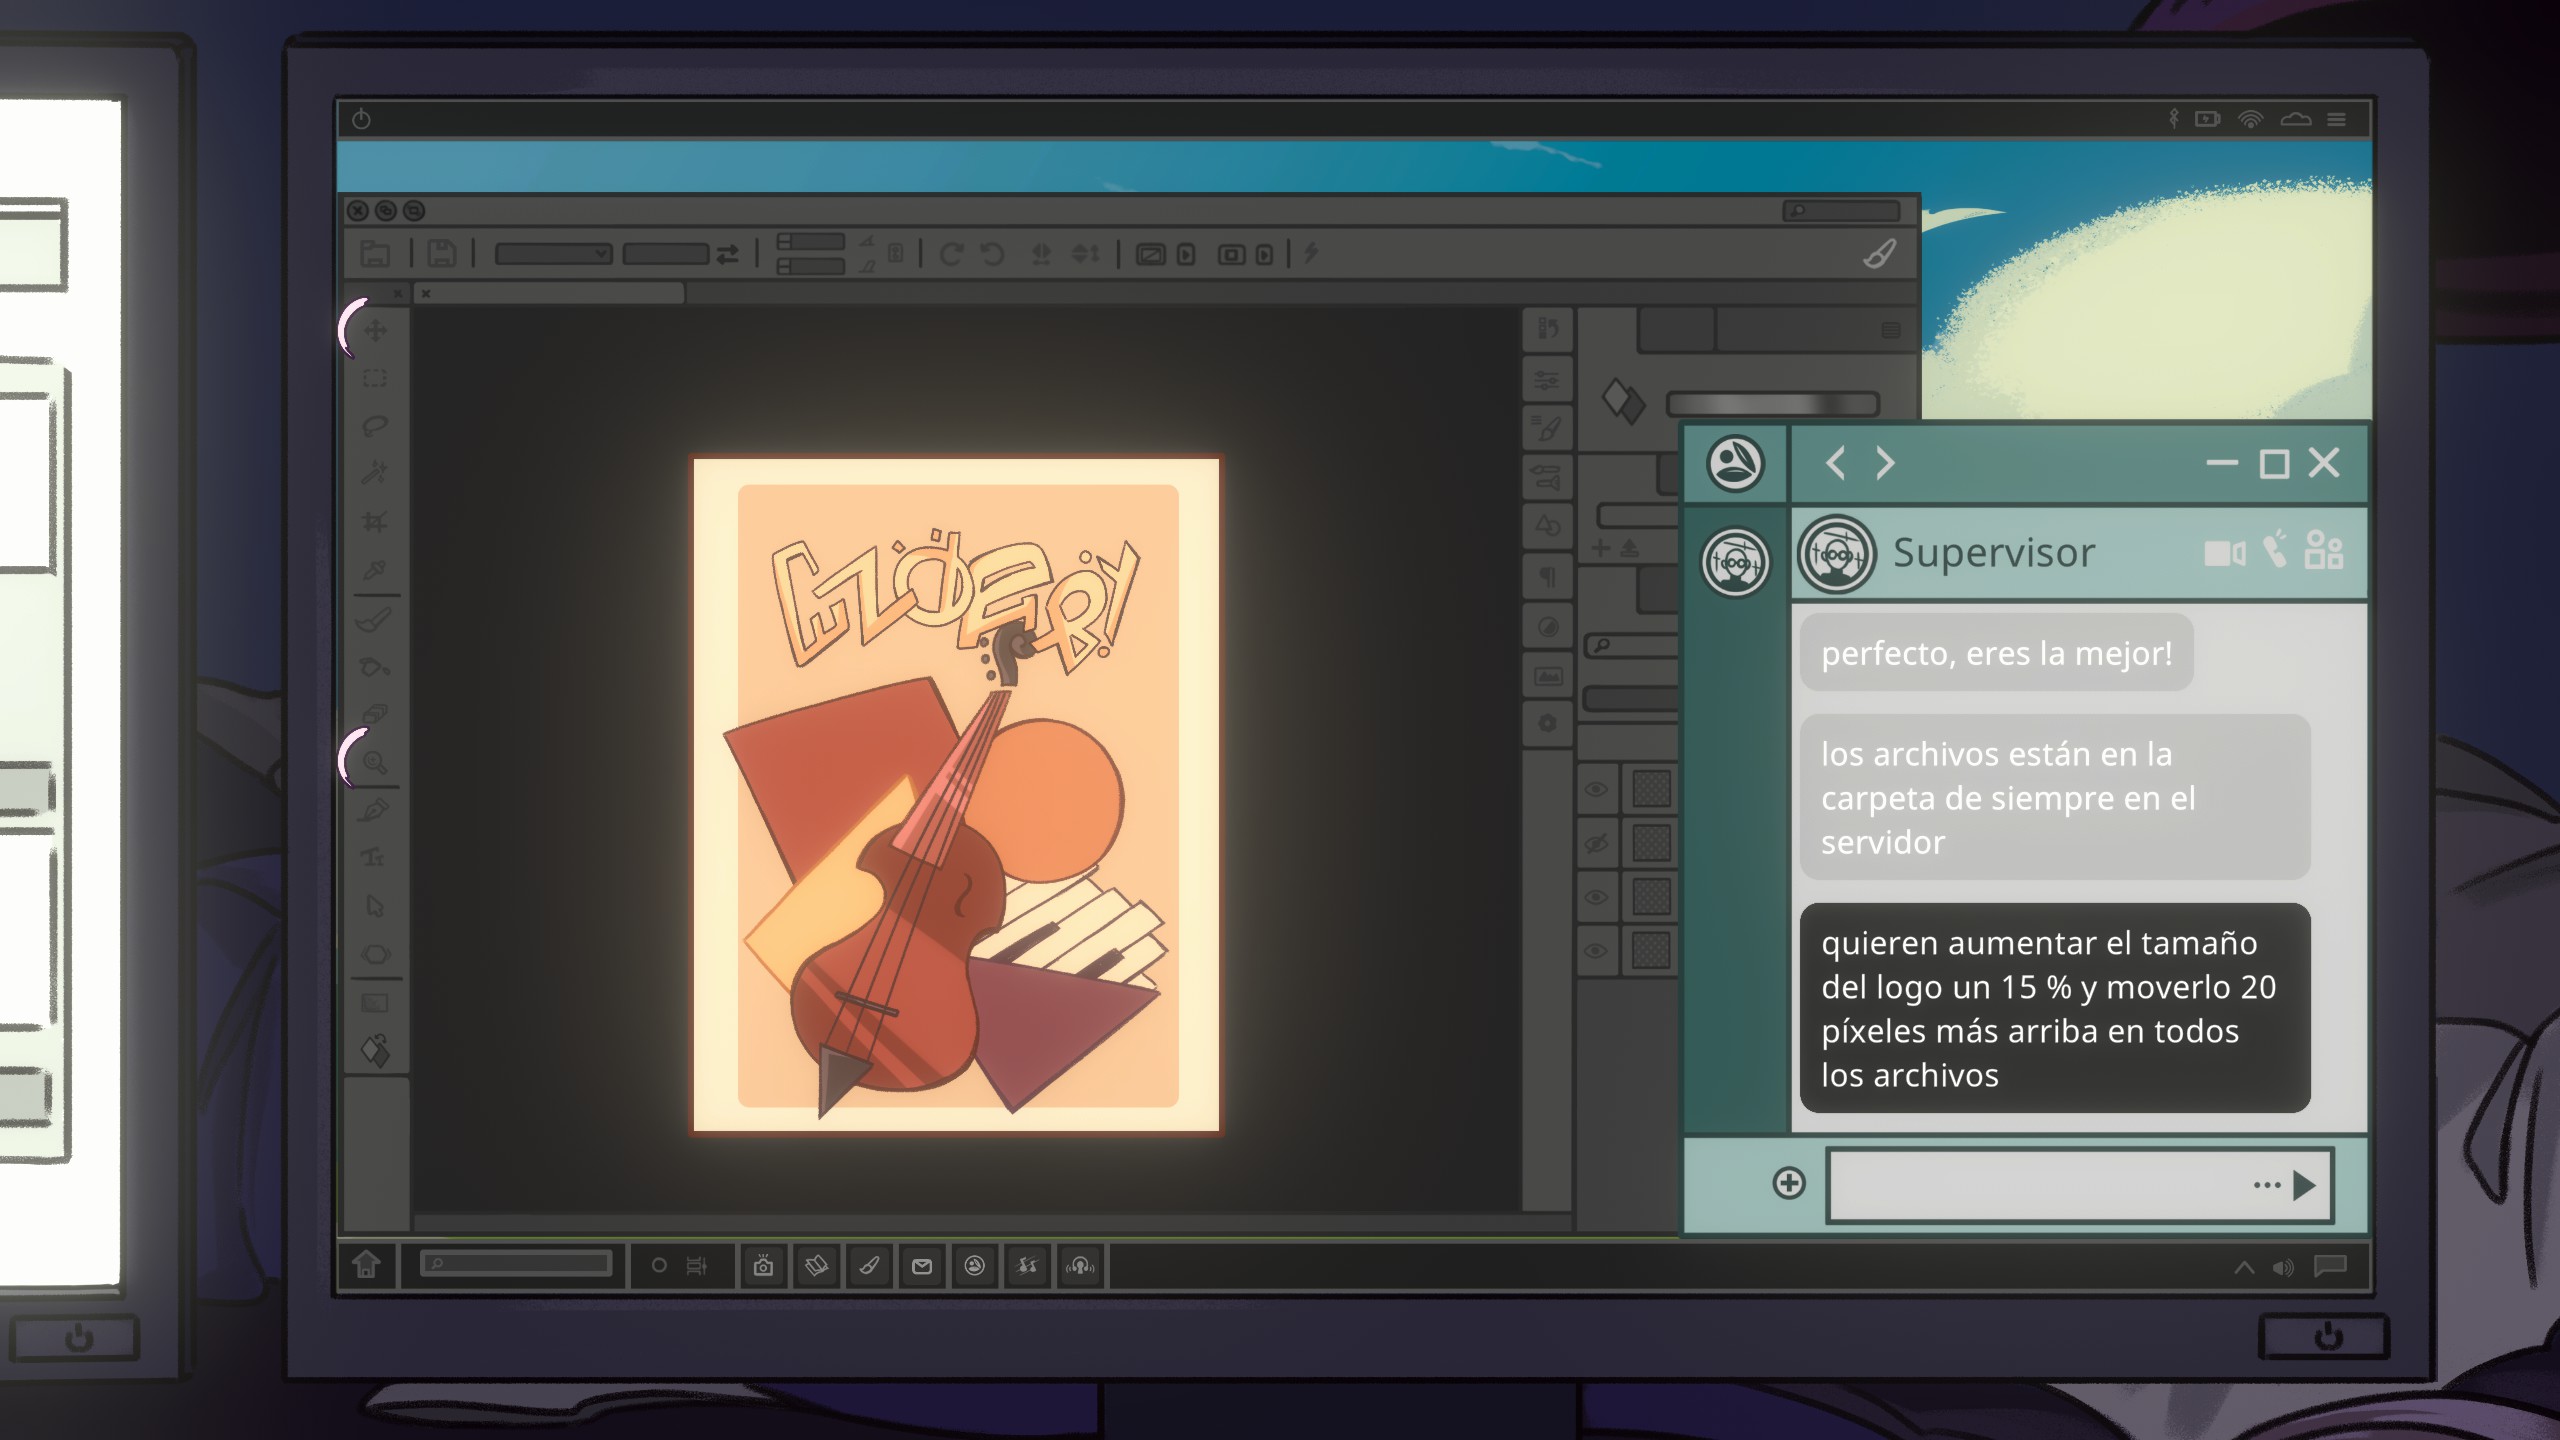
Task: Show the hidden second layer
Action: (1596, 843)
